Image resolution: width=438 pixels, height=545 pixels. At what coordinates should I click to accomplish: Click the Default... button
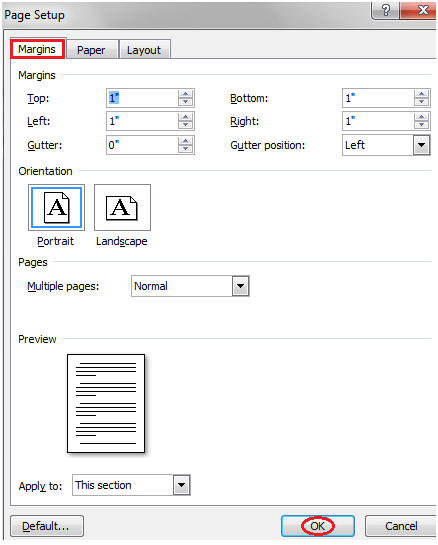tap(47, 526)
